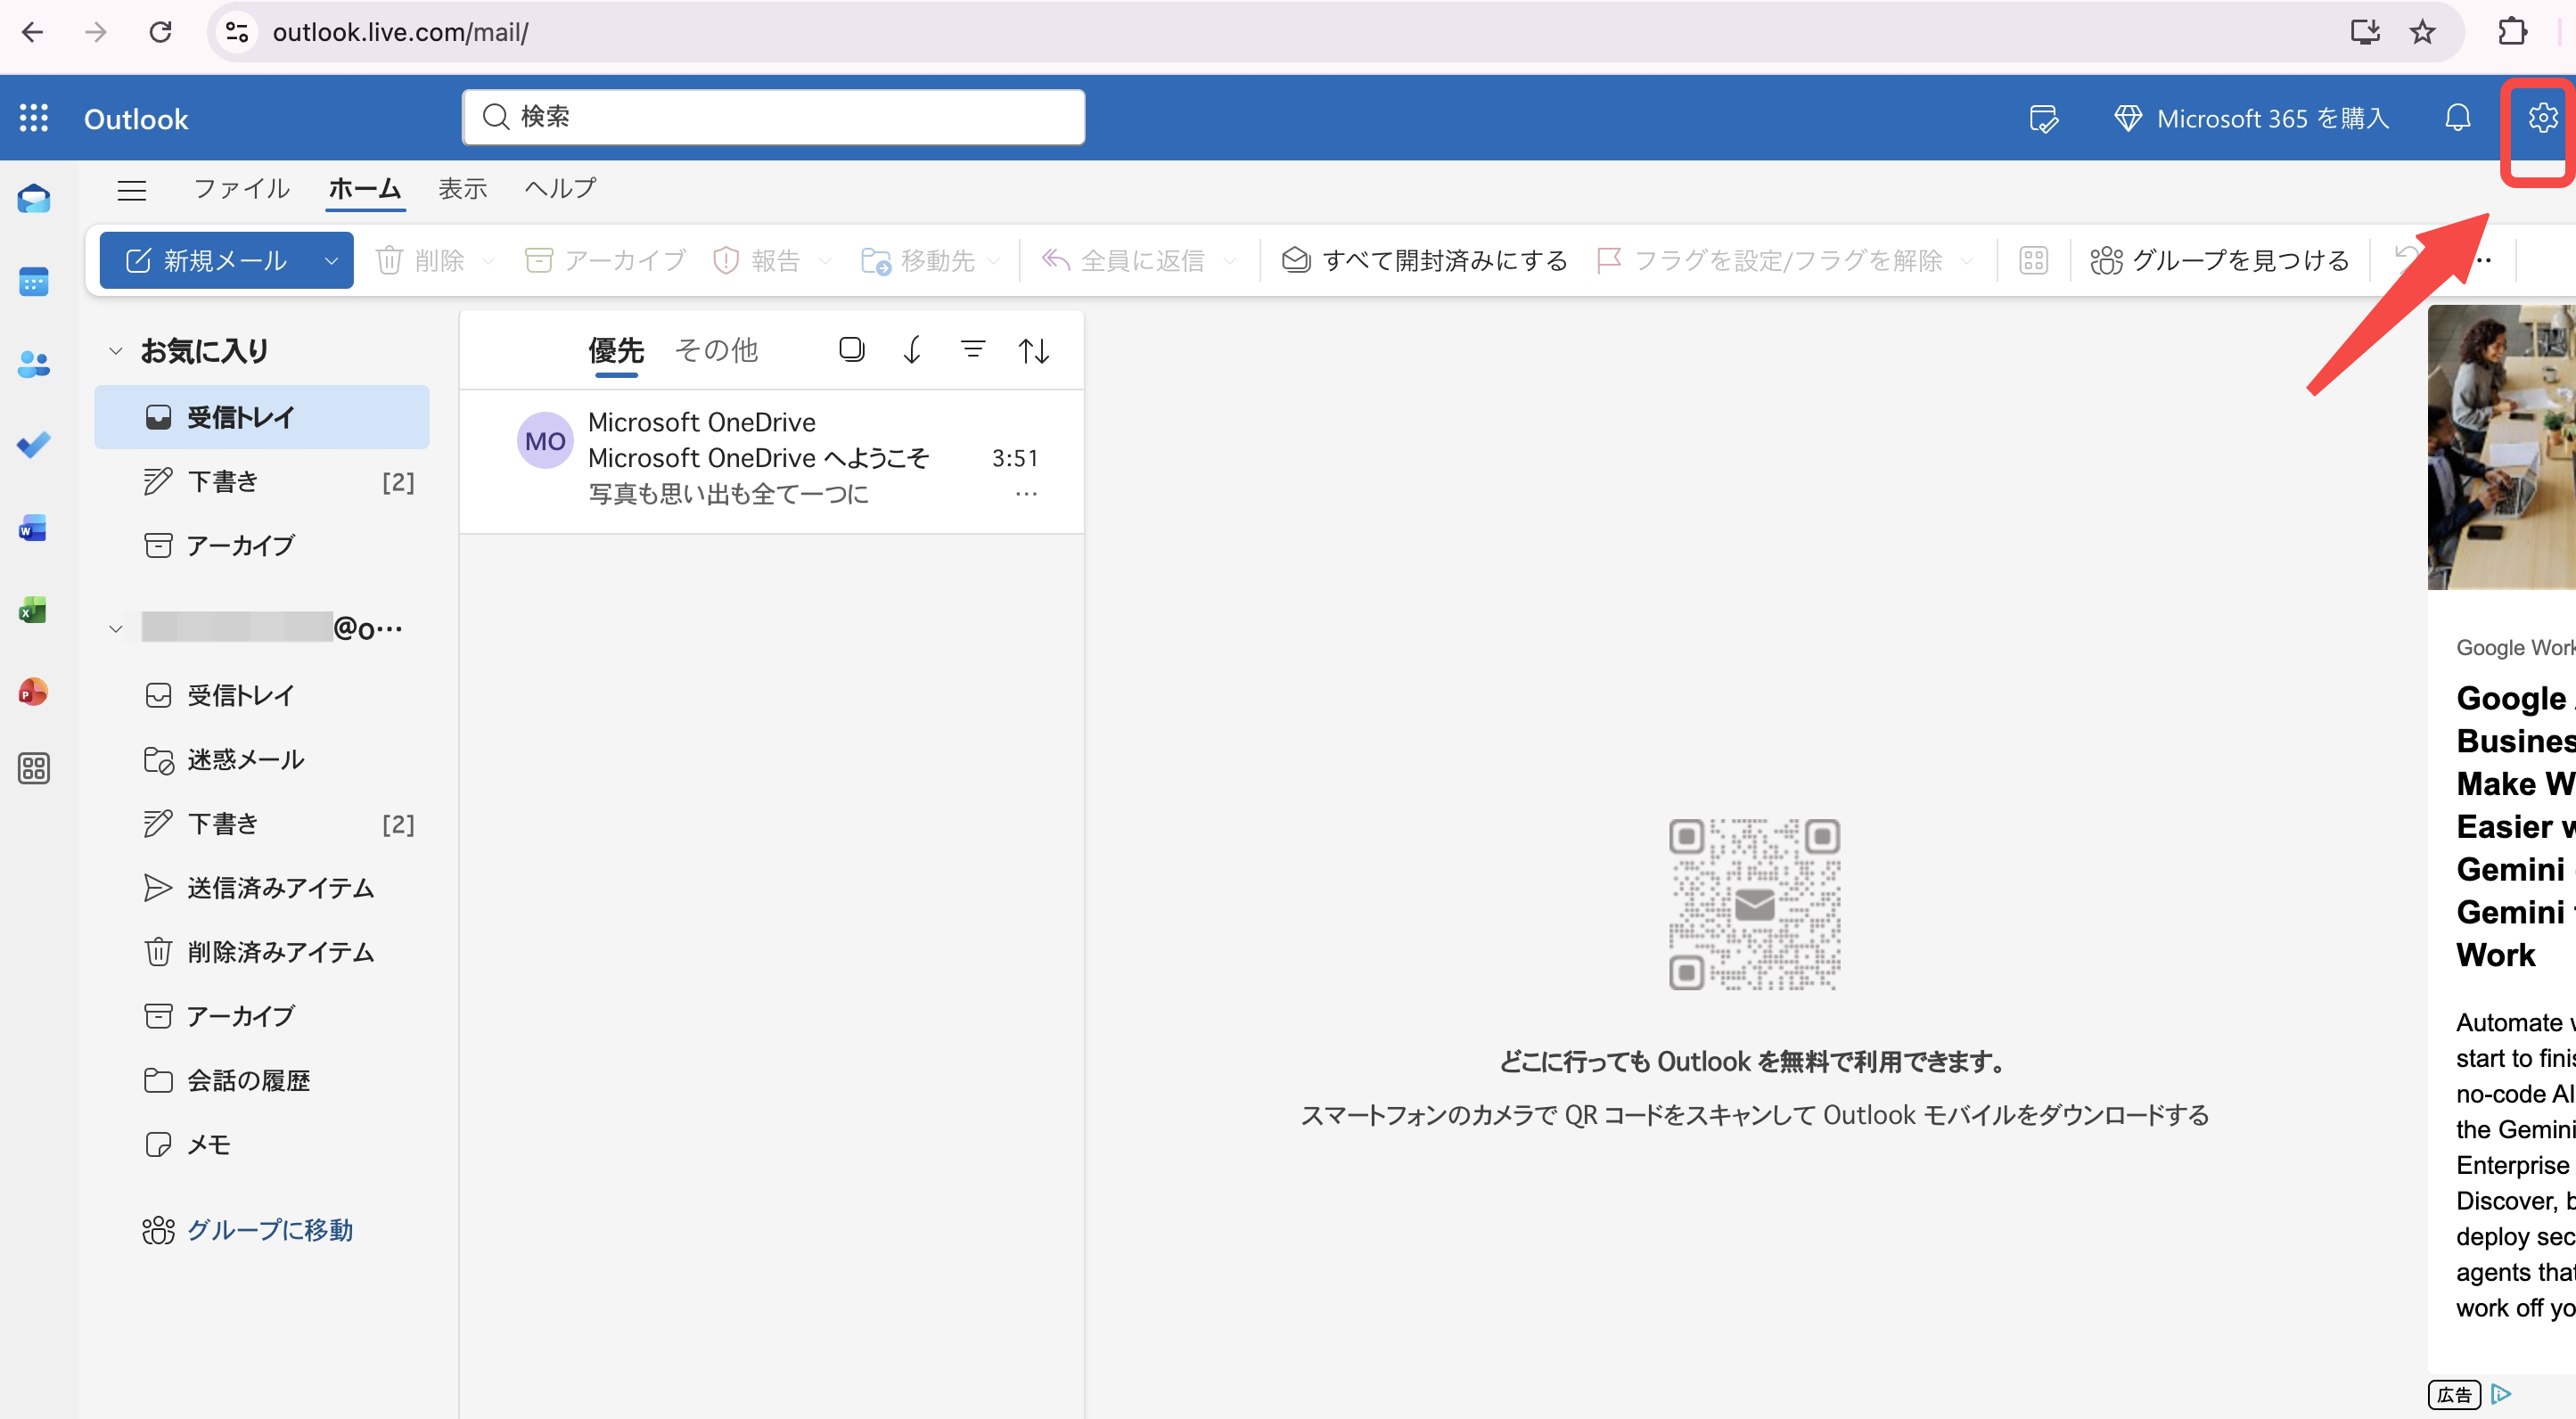Jump to message icon in list header
The width and height of the screenshot is (2576, 1419).
point(912,349)
